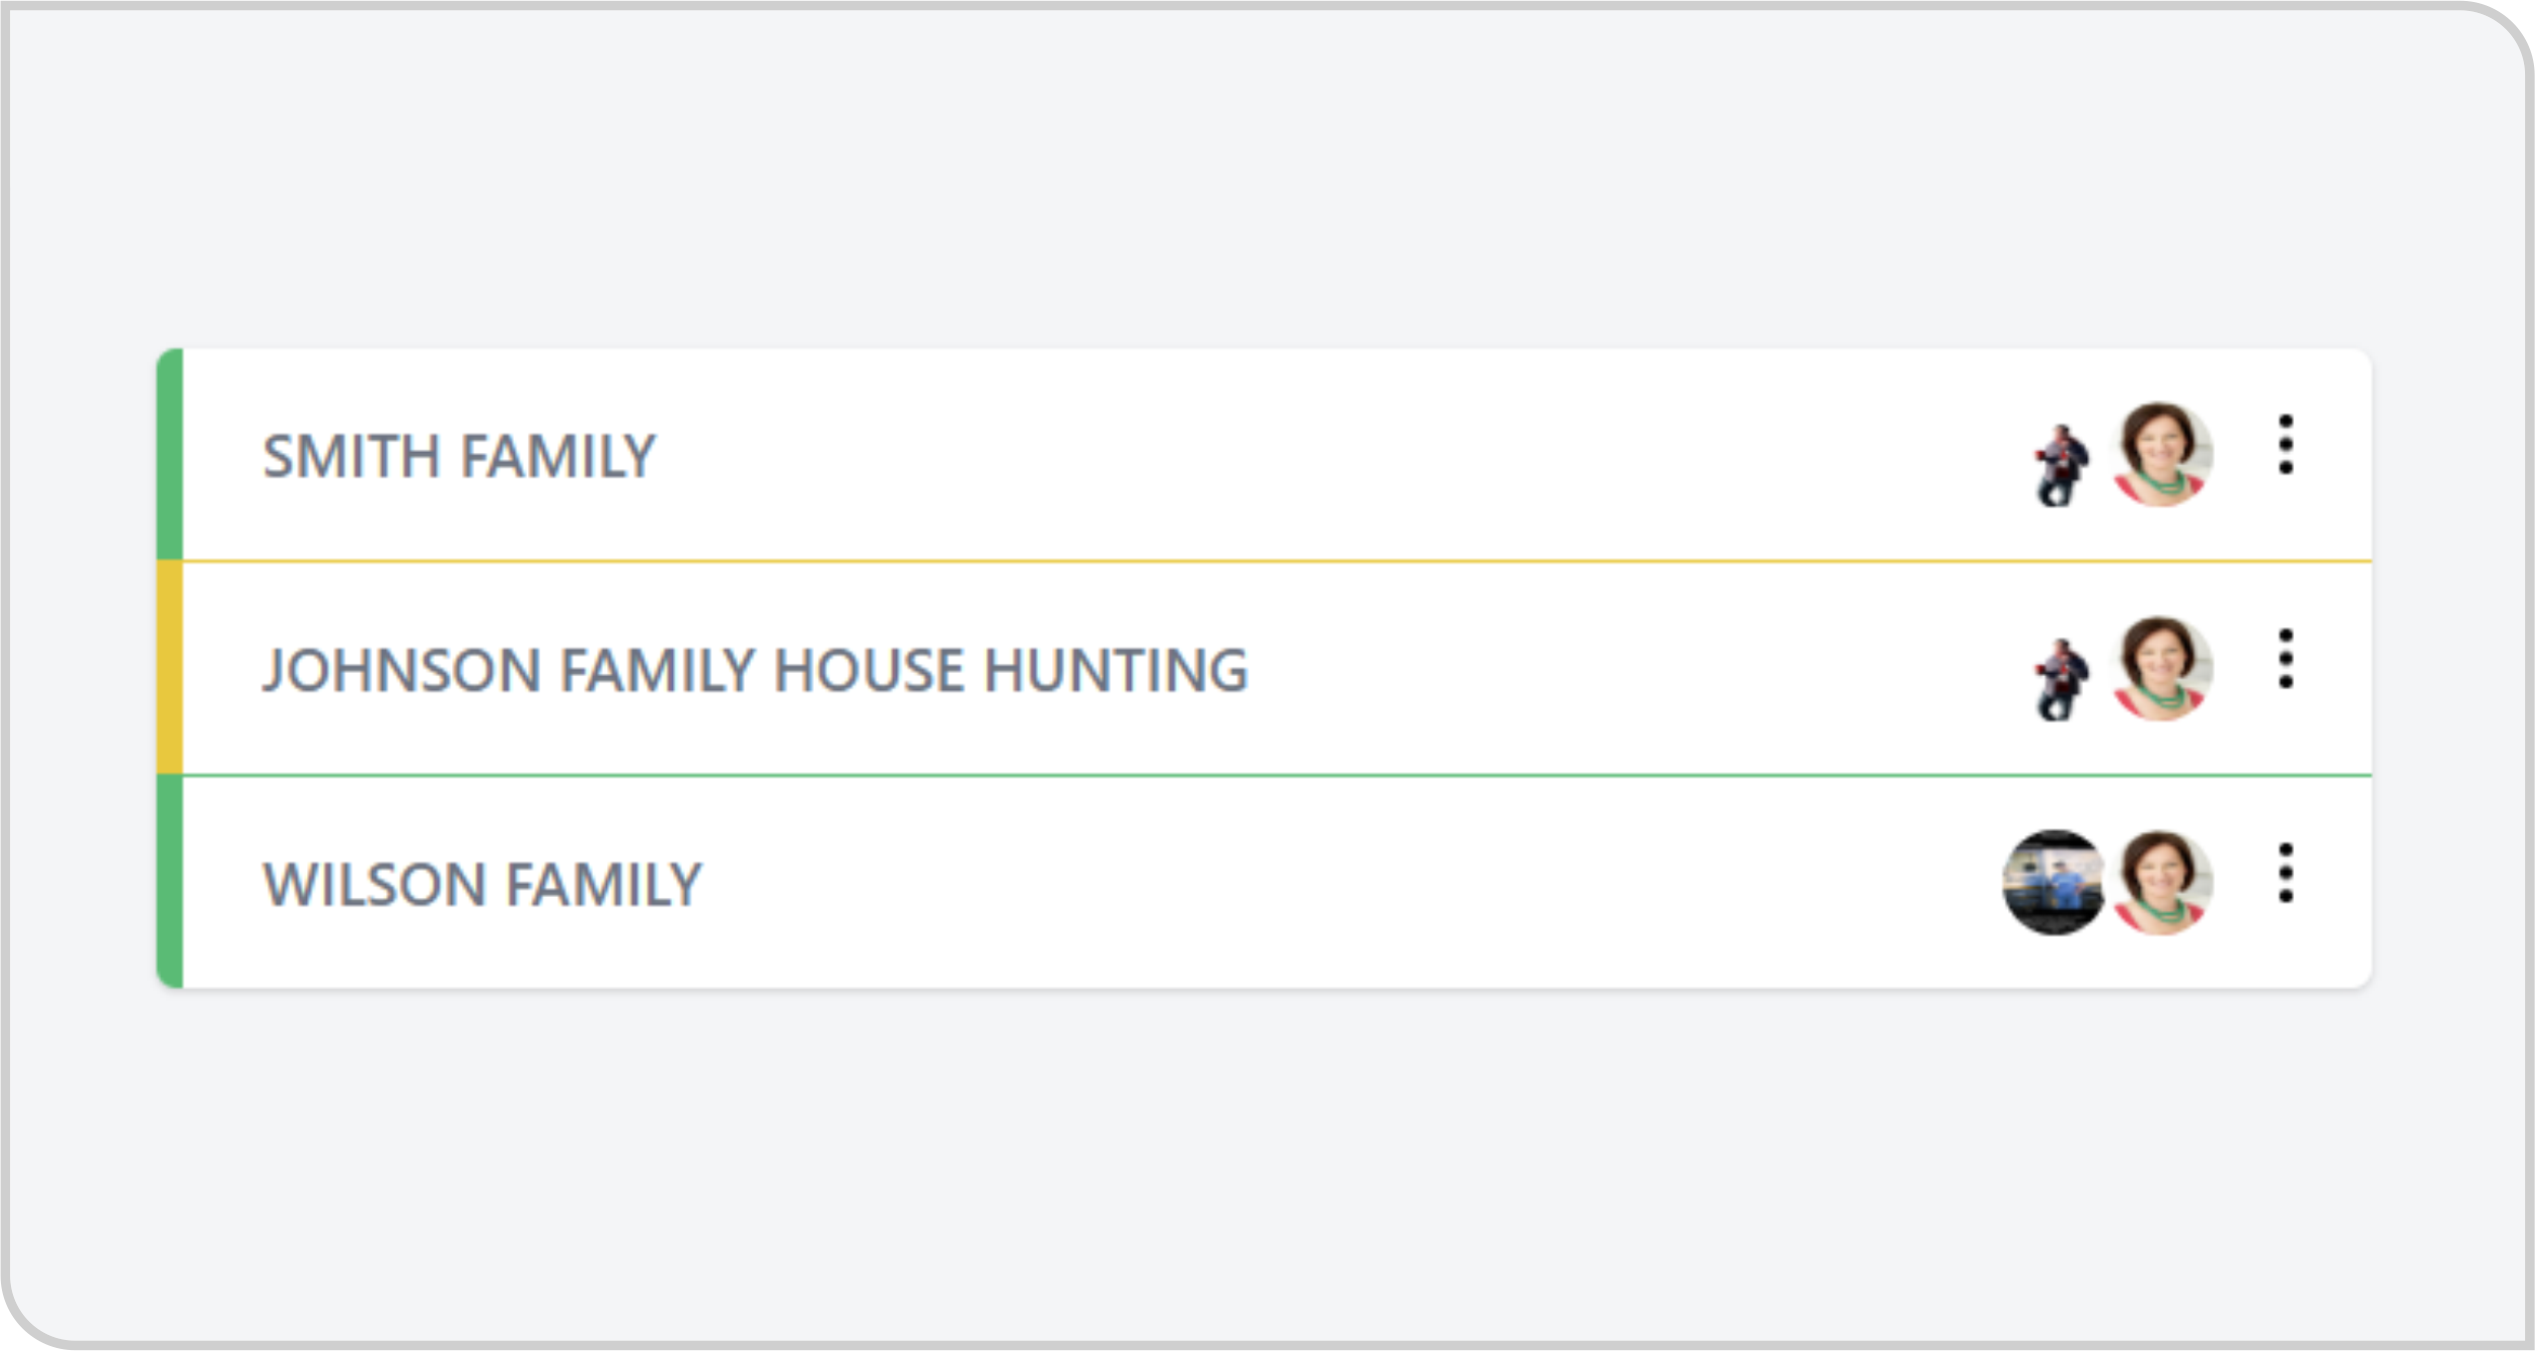The image size is (2535, 1351).
Task: Click the gray background below the family list
Action: (1265, 1160)
